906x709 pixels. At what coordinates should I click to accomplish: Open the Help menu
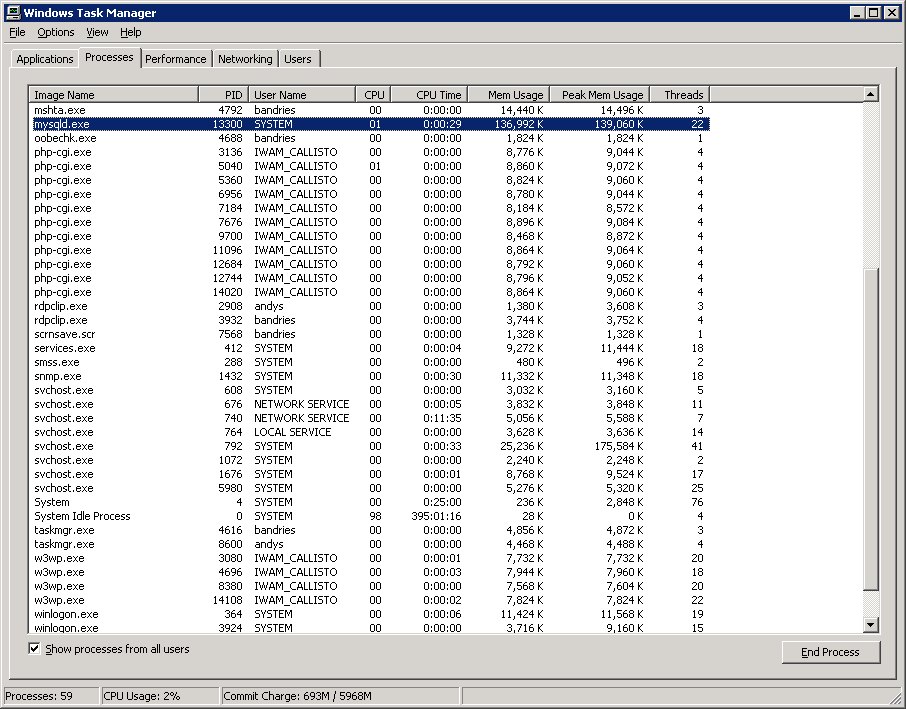coord(131,33)
